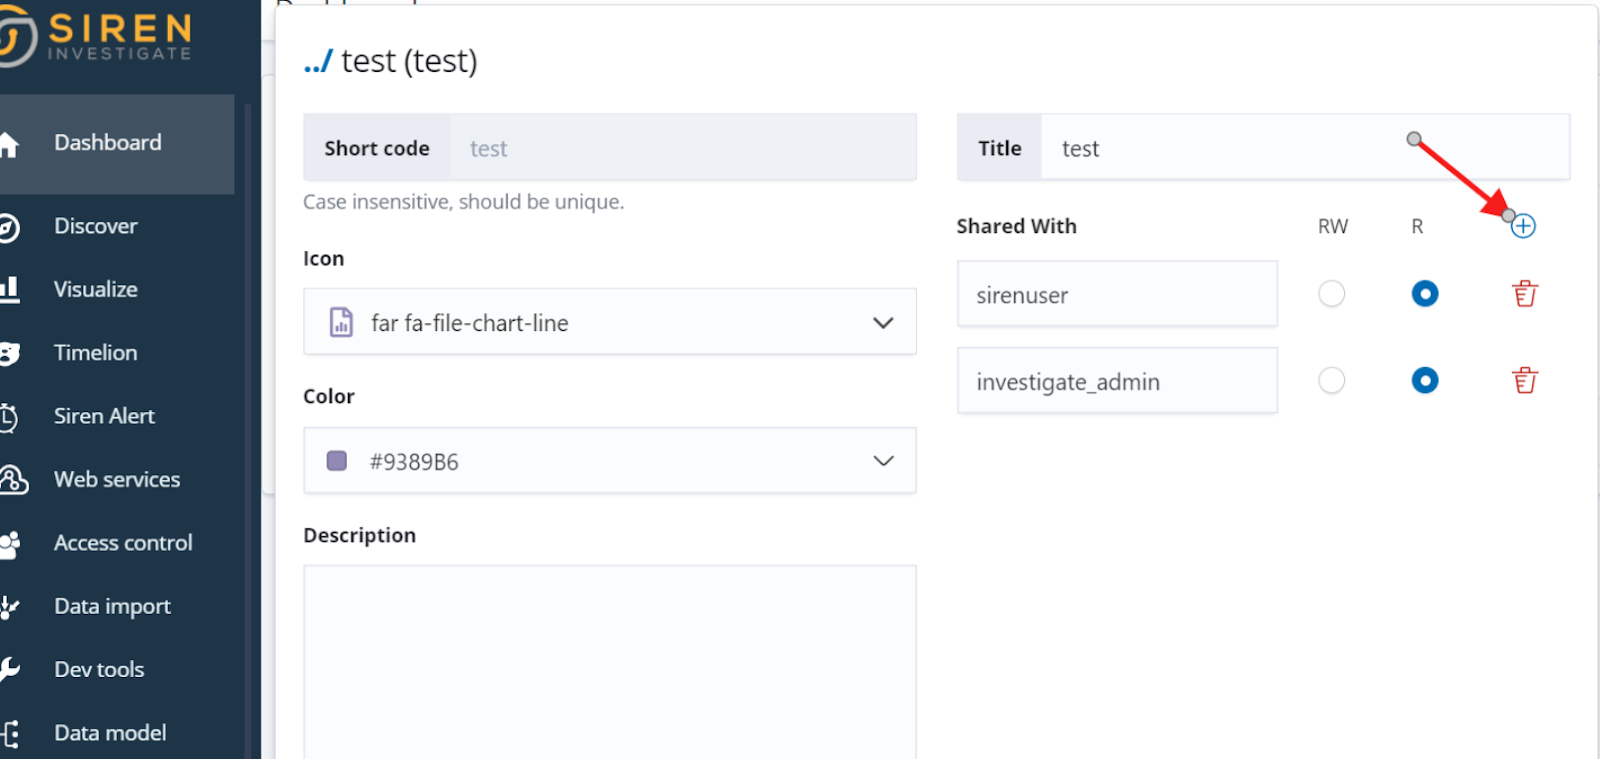Remove the investigate_admin share with trash icon
This screenshot has height=759, width=1600.
1524,381
